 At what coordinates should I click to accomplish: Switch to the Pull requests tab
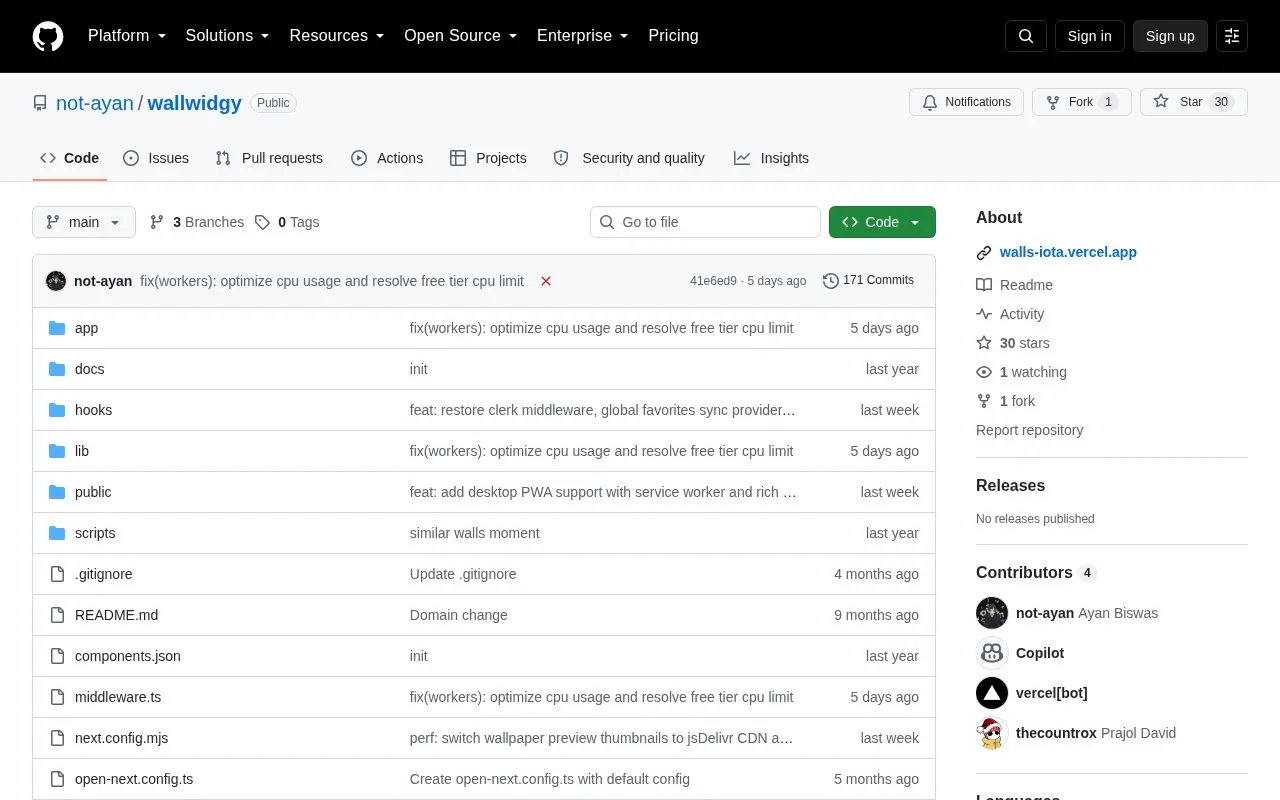click(269, 158)
